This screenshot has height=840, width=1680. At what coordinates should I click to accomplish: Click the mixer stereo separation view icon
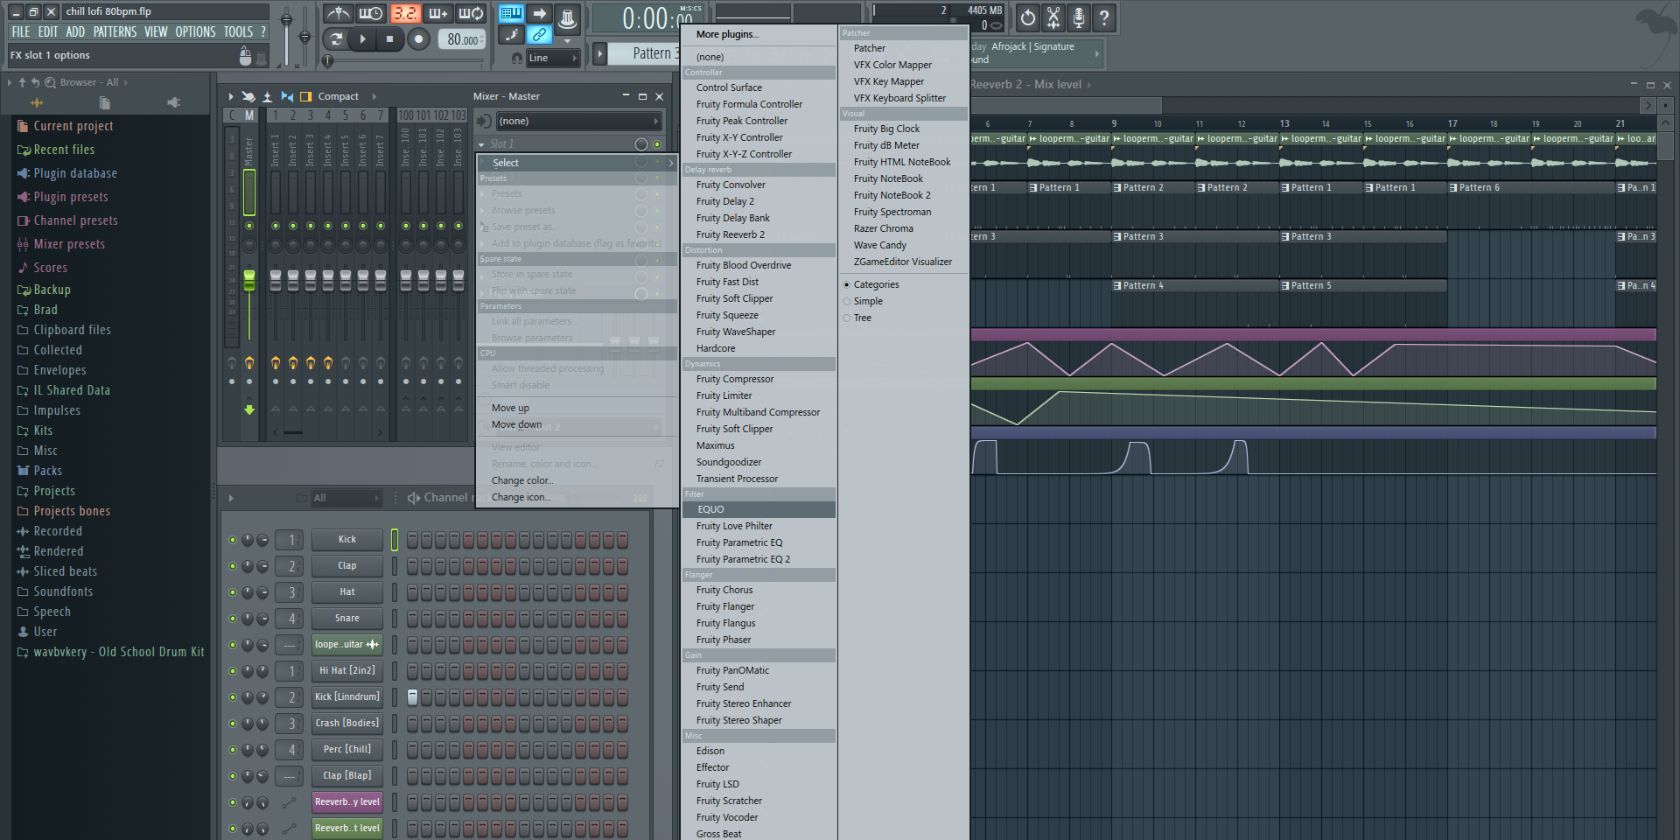click(x=287, y=96)
